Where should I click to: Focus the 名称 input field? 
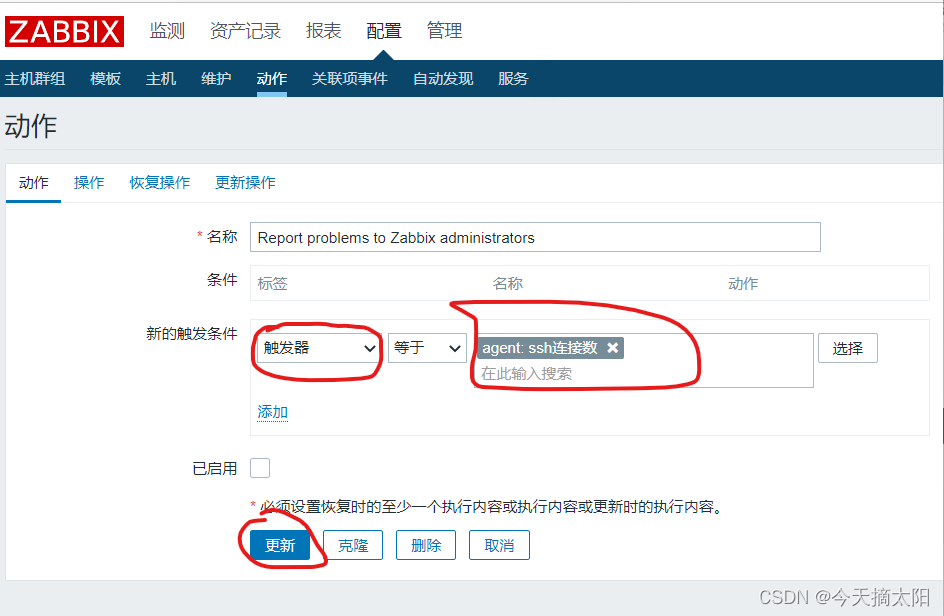(x=535, y=237)
